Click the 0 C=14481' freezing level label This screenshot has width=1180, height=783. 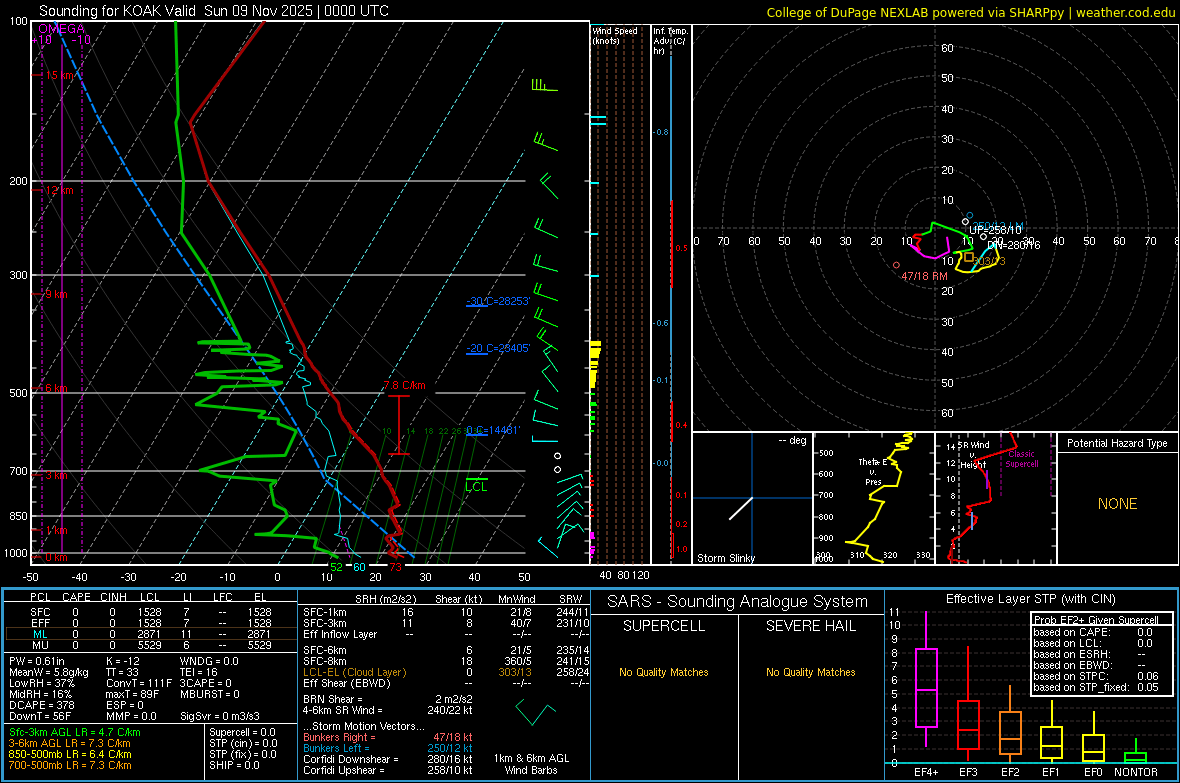493,431
